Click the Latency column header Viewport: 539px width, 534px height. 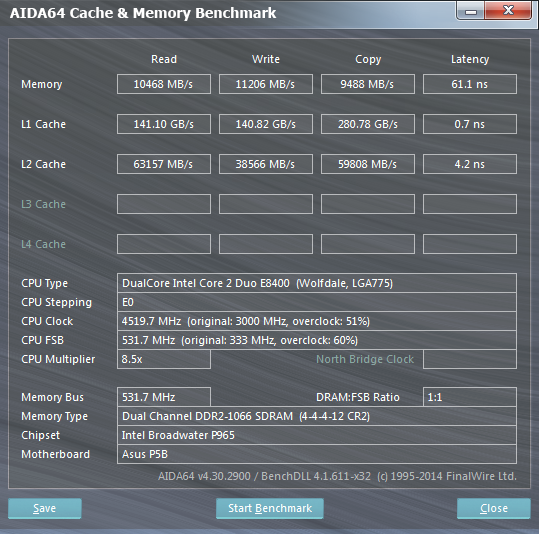point(470,59)
